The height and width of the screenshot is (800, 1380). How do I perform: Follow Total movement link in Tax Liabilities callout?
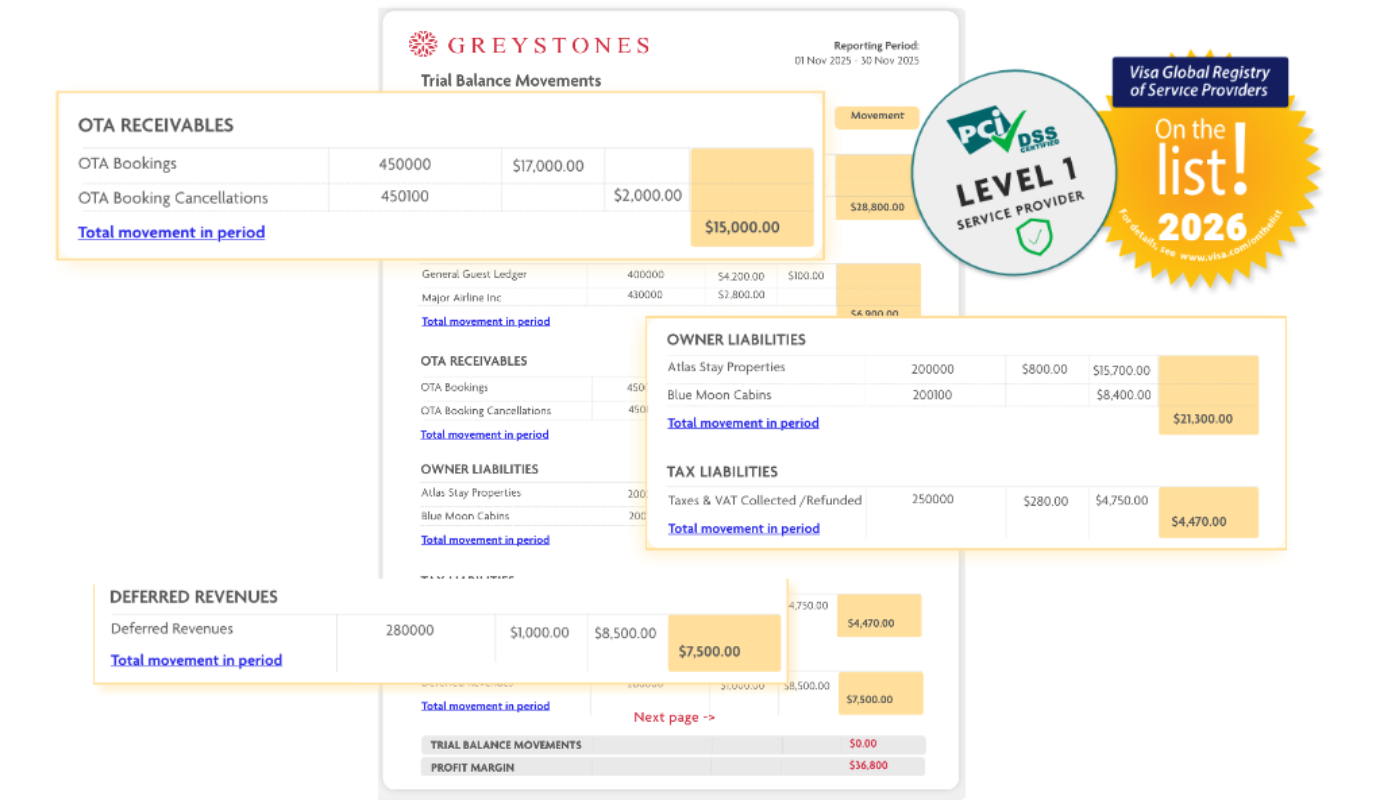pyautogui.click(x=743, y=528)
